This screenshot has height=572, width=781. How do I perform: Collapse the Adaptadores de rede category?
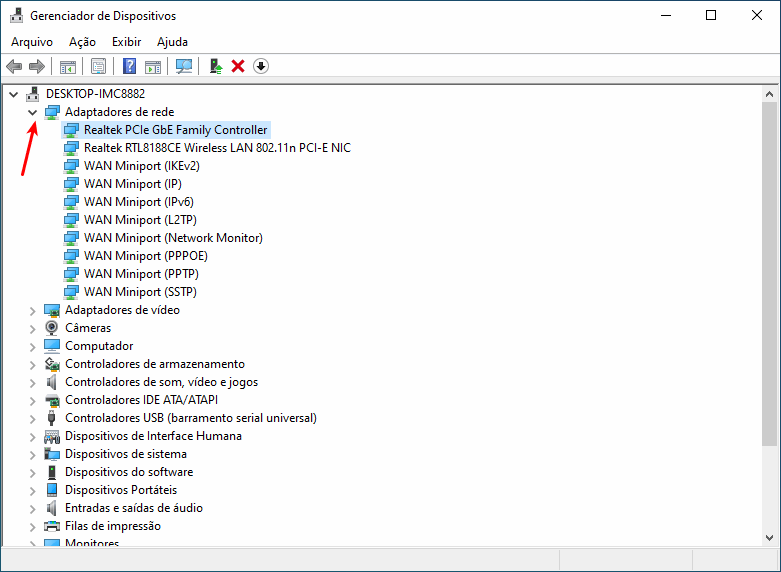33,112
